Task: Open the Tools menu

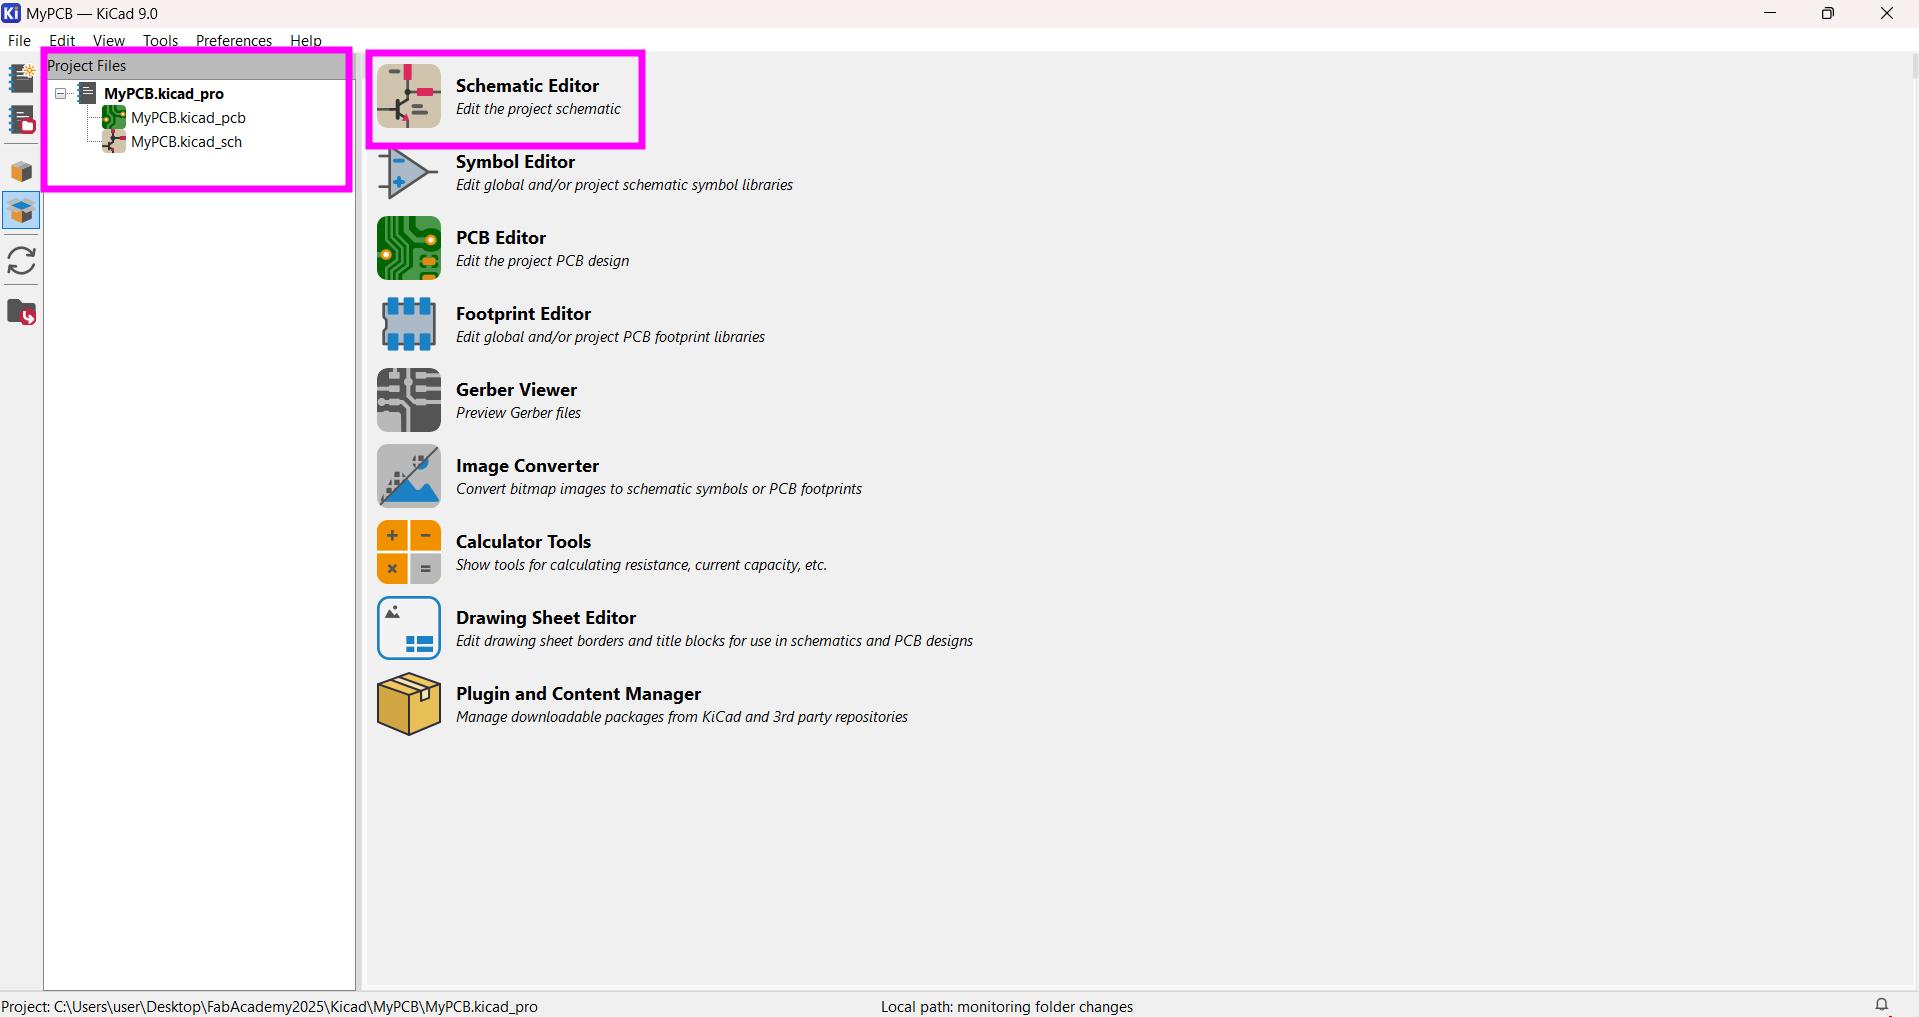Action: click(x=160, y=40)
